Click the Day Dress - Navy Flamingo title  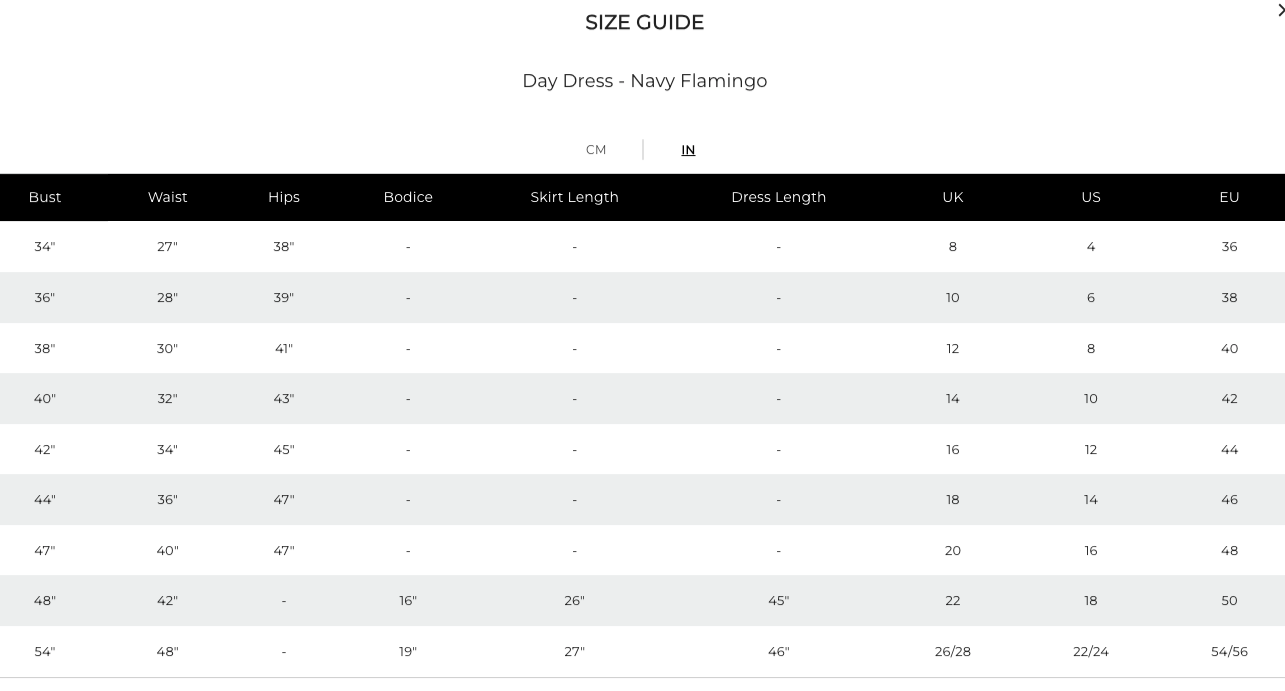(645, 81)
